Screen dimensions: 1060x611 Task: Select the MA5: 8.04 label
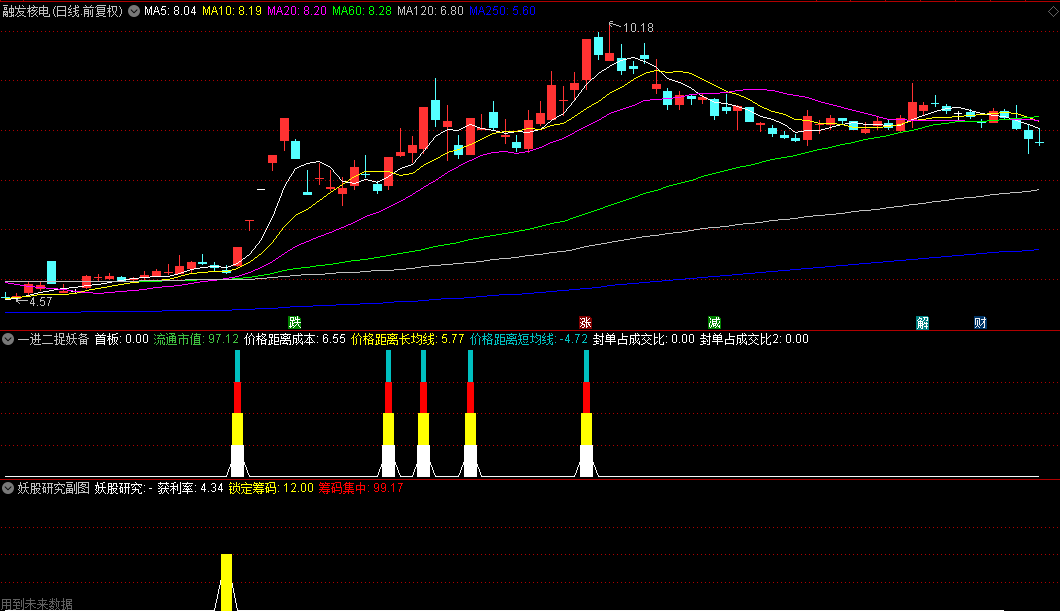(170, 11)
